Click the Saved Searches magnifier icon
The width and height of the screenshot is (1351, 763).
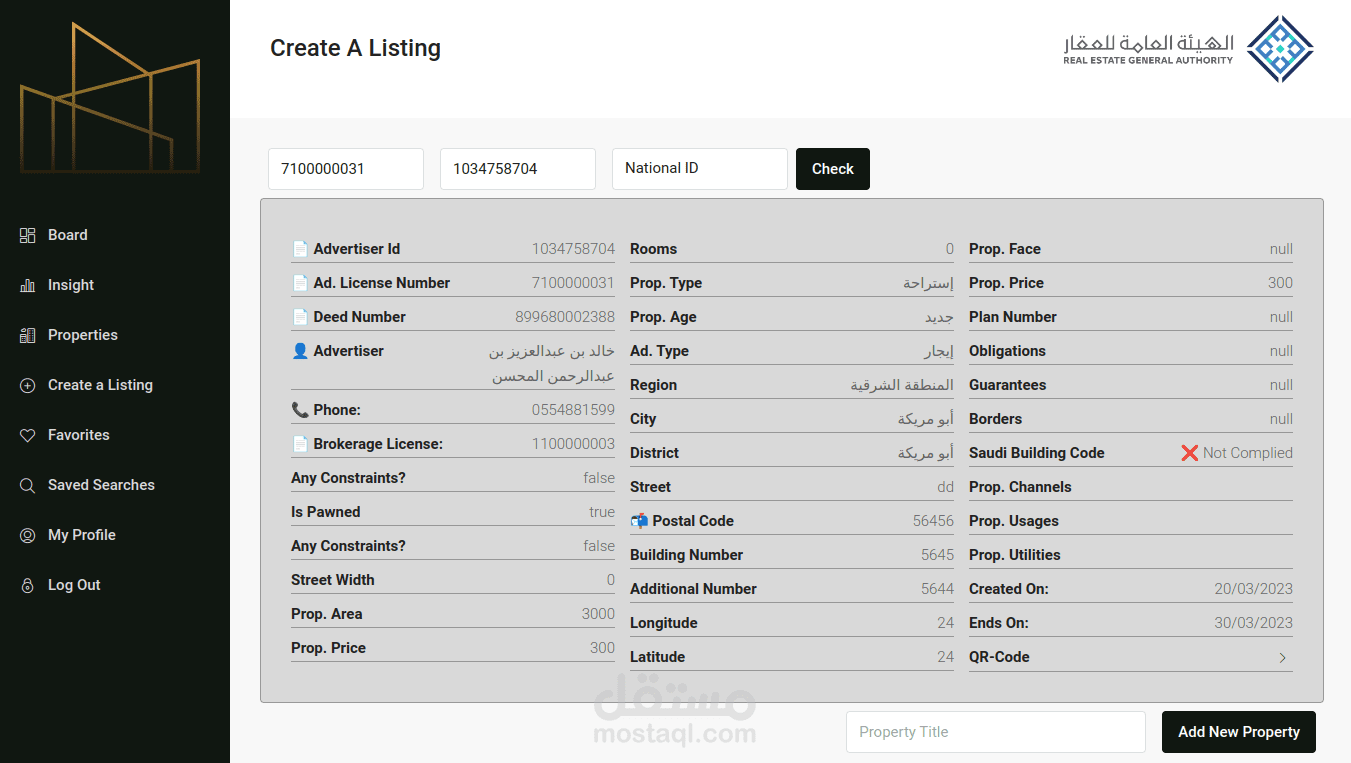click(28, 485)
